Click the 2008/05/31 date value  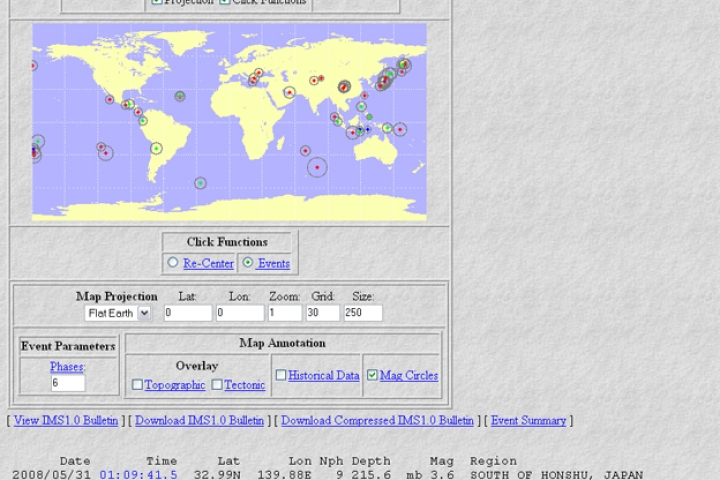coord(52,474)
